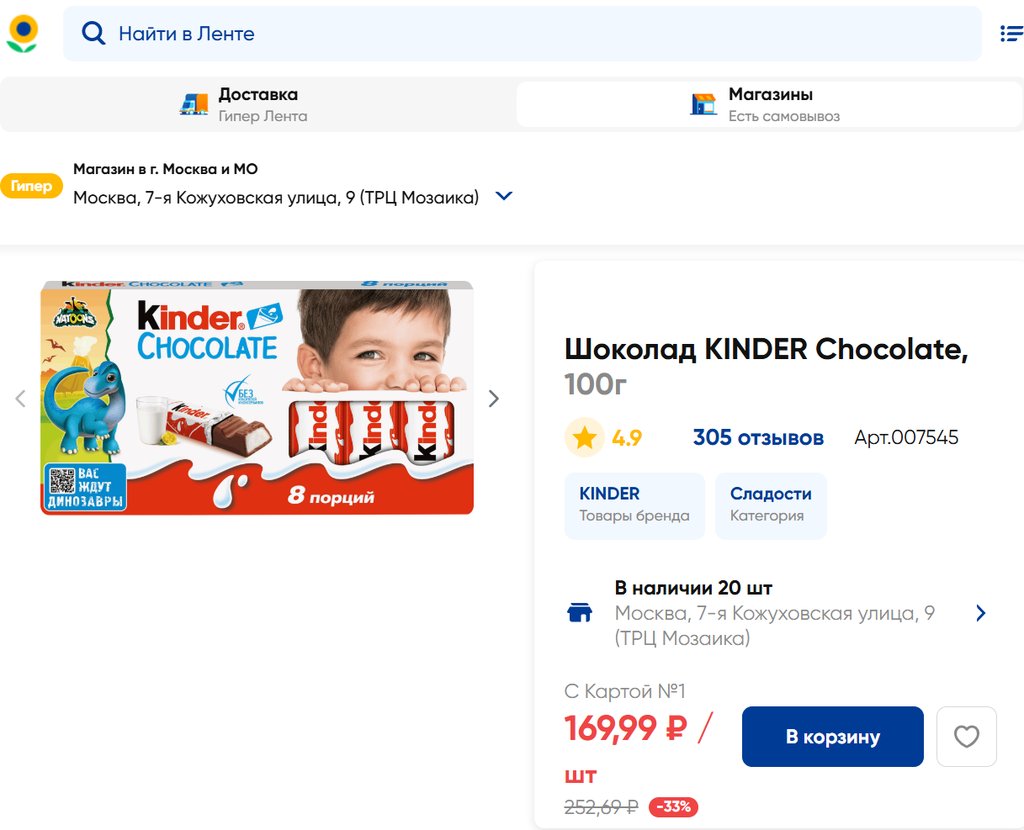
Task: Show previous product image
Action: pos(20,399)
